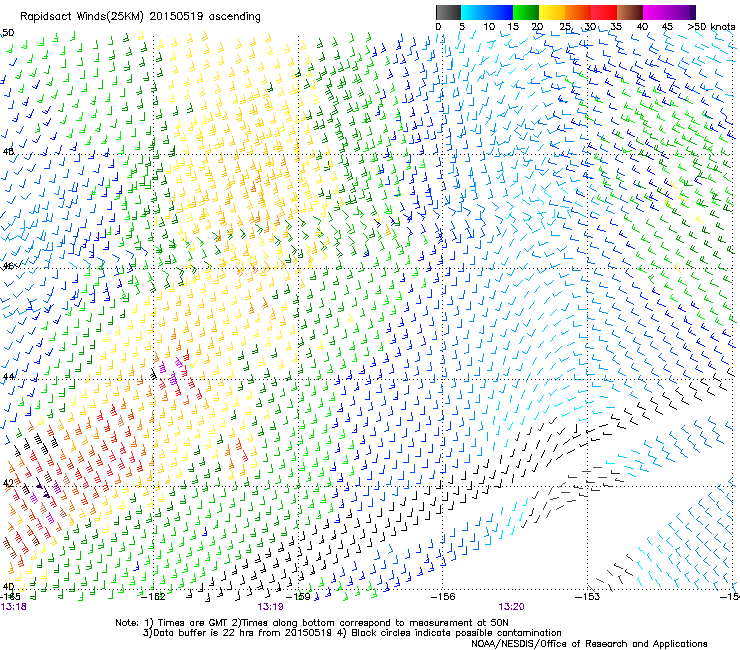This screenshot has height=650, width=740.
Task: Click the longitude label -165
Action: pos(10,596)
